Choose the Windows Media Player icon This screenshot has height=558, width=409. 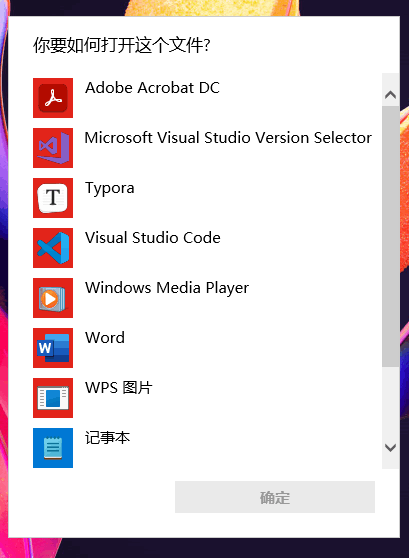[53, 298]
